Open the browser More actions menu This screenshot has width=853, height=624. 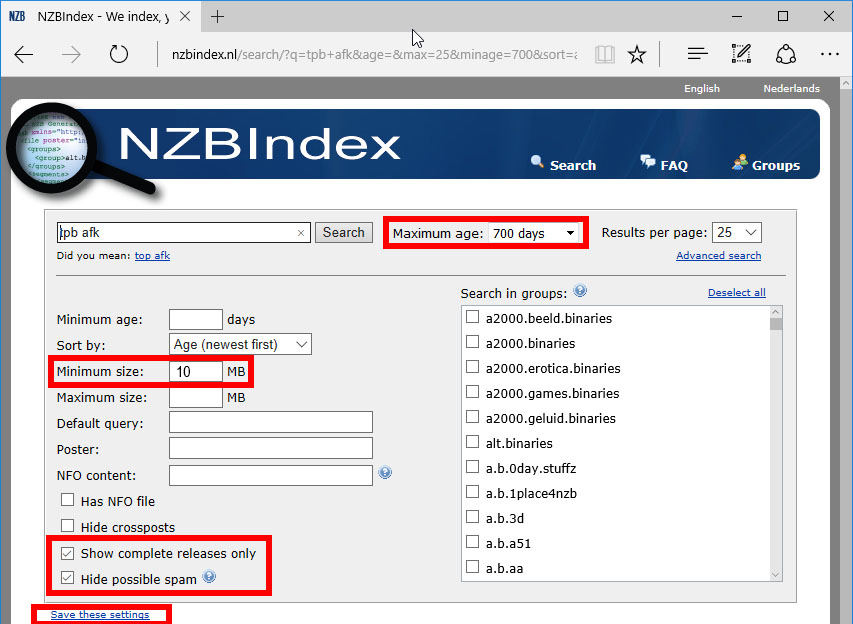click(x=830, y=54)
